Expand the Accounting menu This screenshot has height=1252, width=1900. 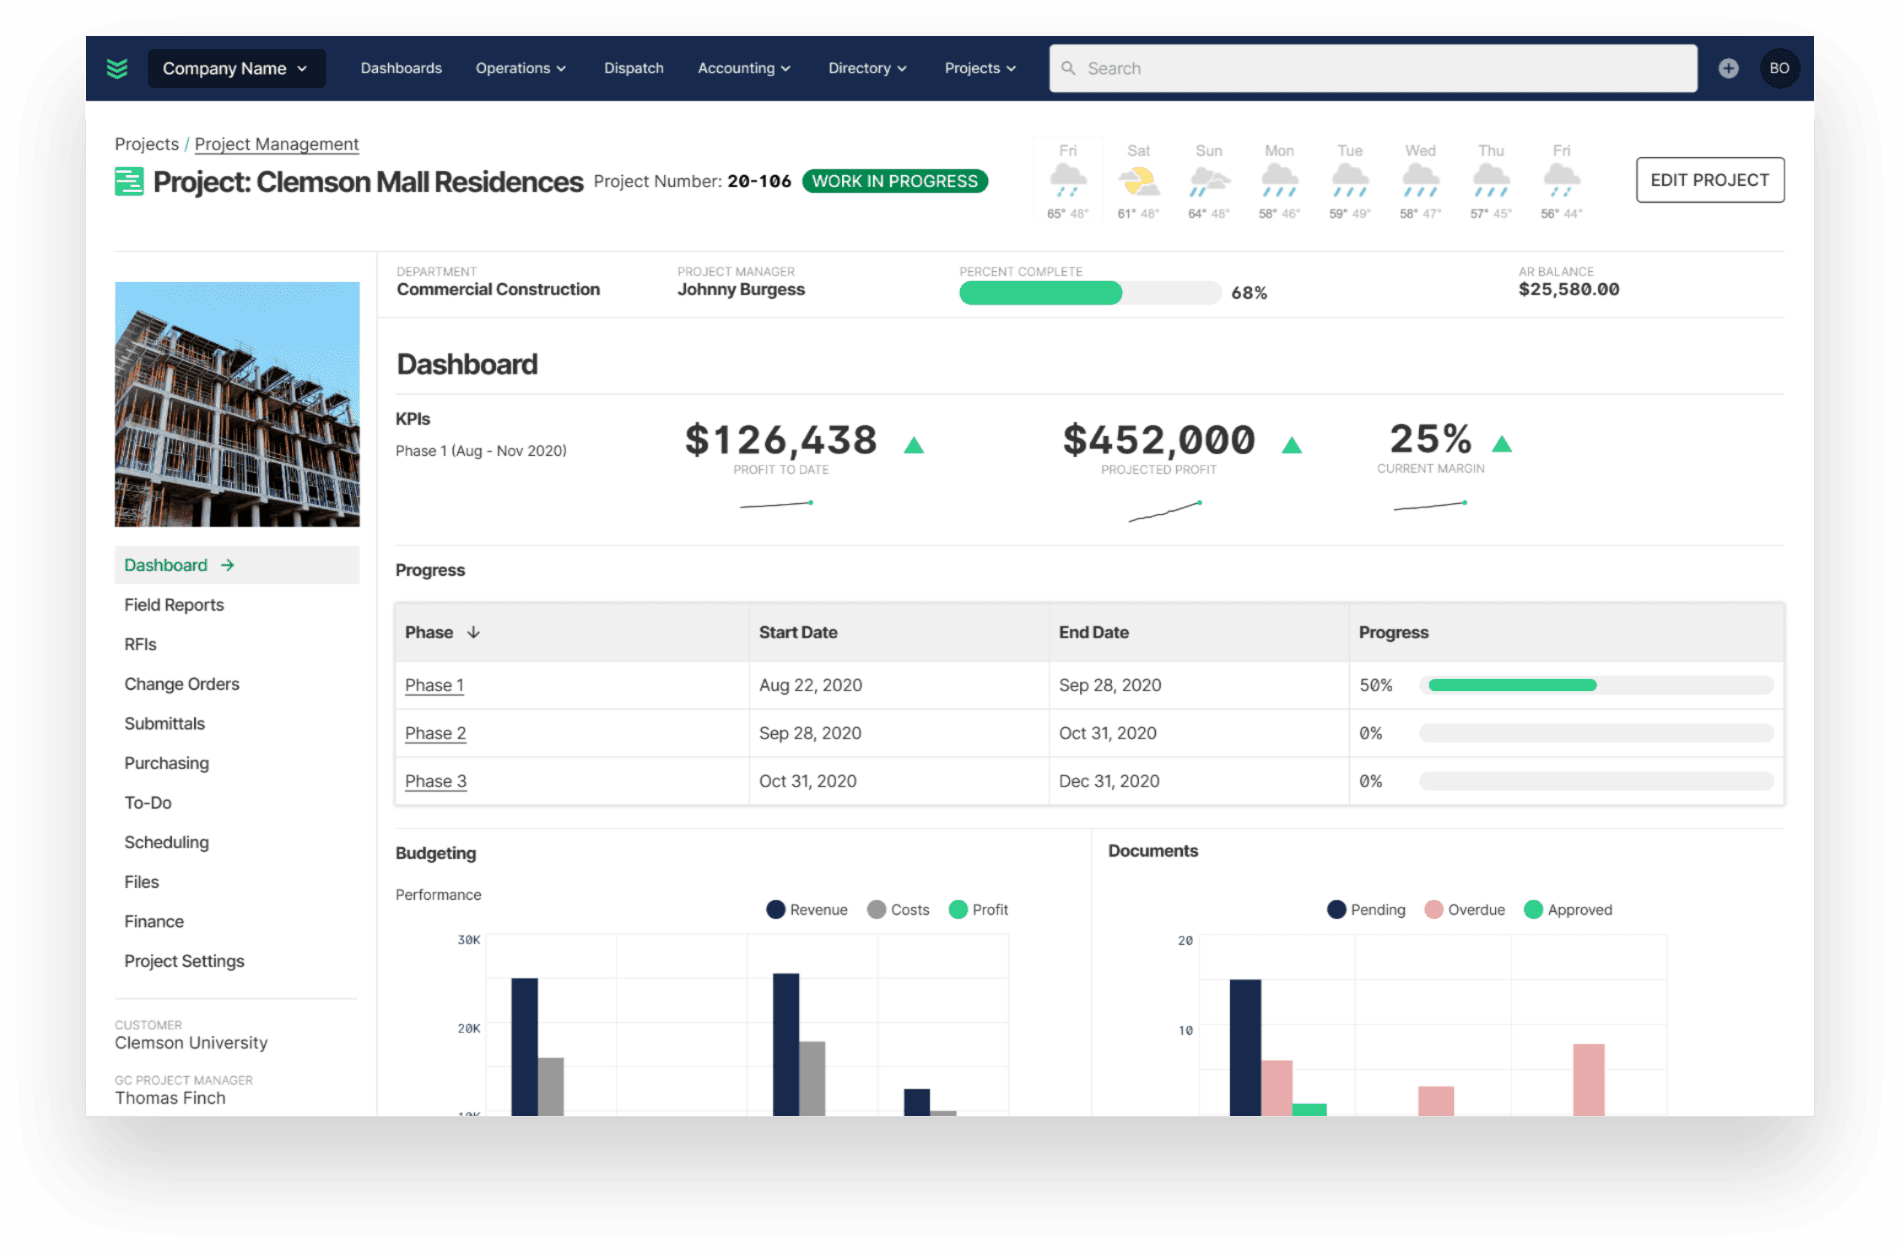click(x=744, y=68)
